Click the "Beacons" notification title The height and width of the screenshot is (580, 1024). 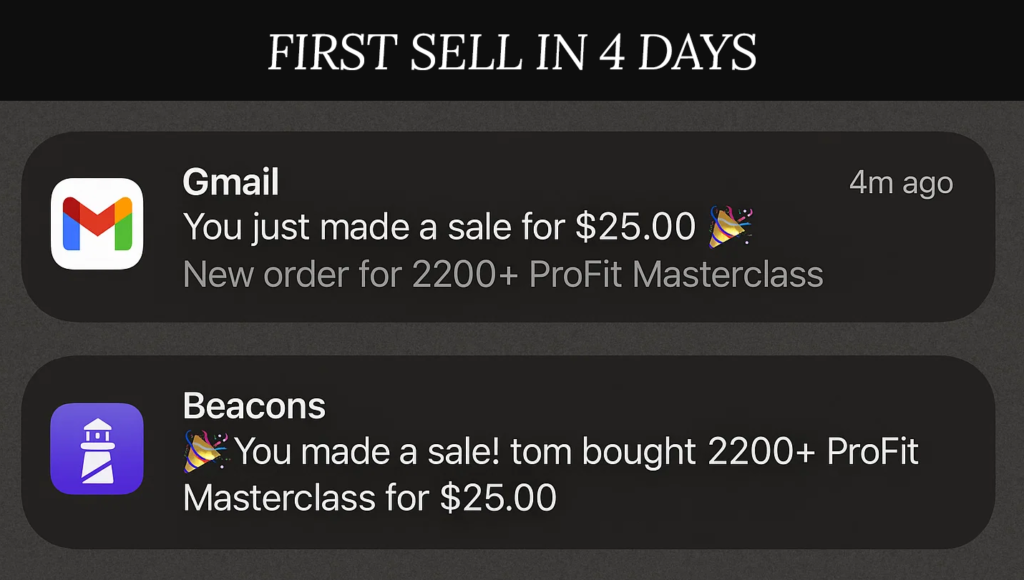tap(254, 406)
